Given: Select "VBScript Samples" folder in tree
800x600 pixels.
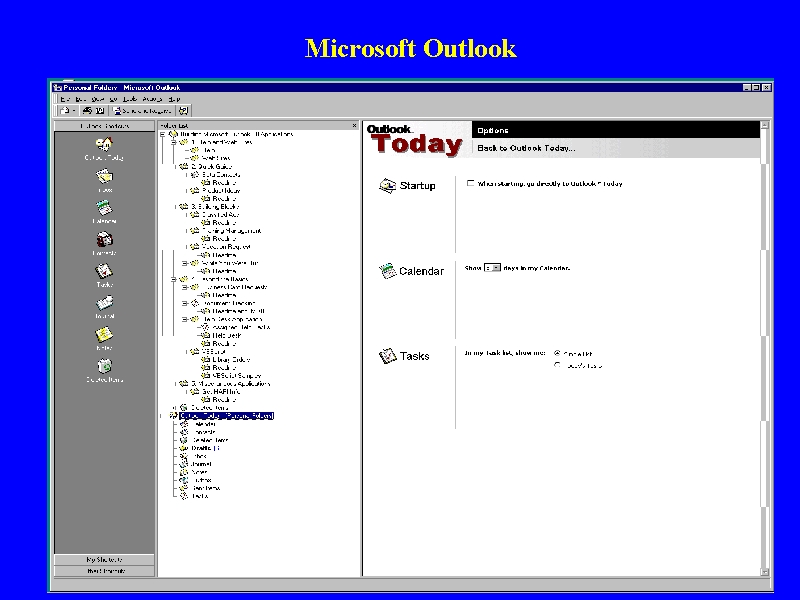Looking at the screenshot, I should [237, 376].
